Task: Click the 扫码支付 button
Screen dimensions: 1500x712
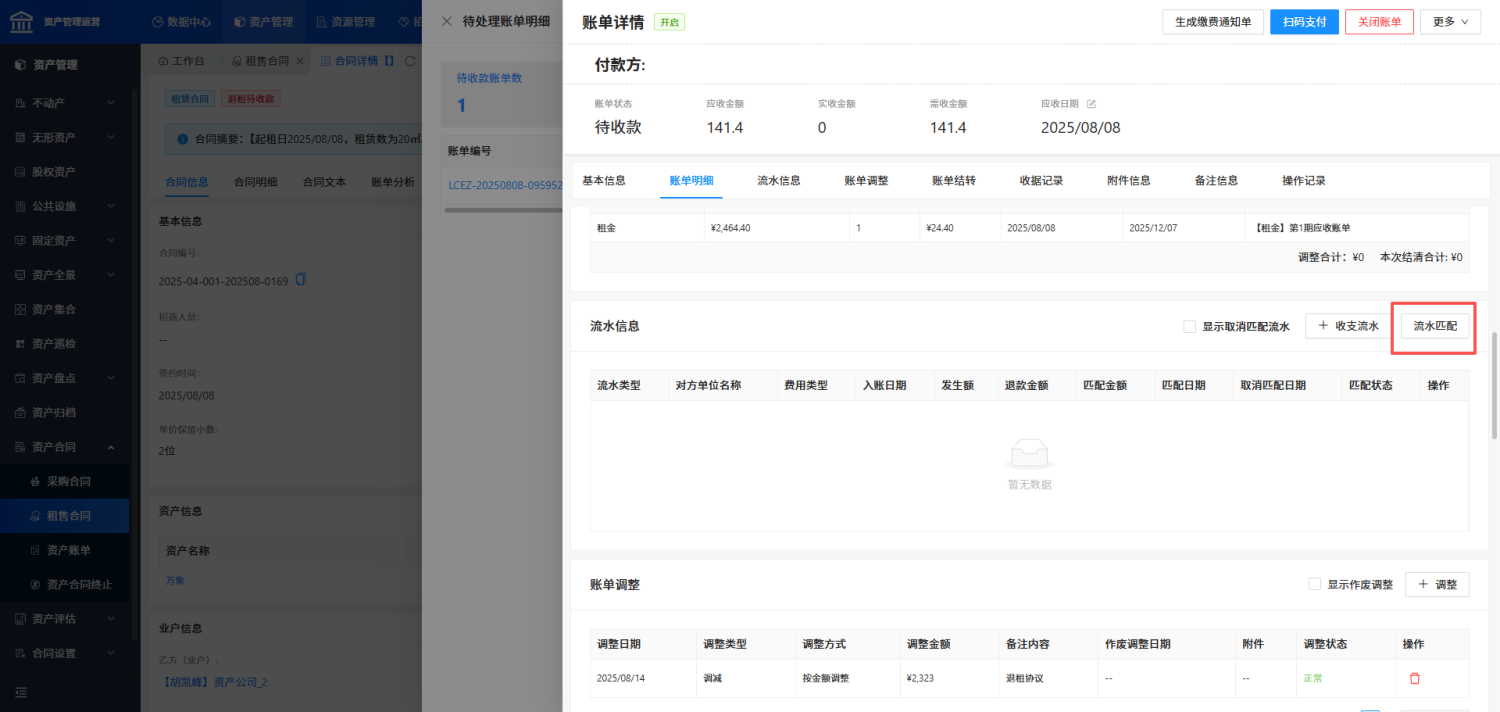Action: pyautogui.click(x=1304, y=21)
